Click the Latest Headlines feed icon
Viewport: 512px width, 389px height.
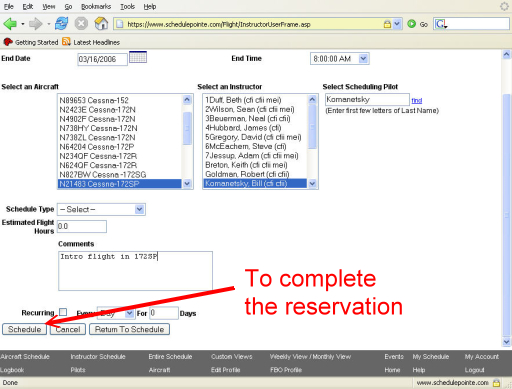tap(66, 42)
